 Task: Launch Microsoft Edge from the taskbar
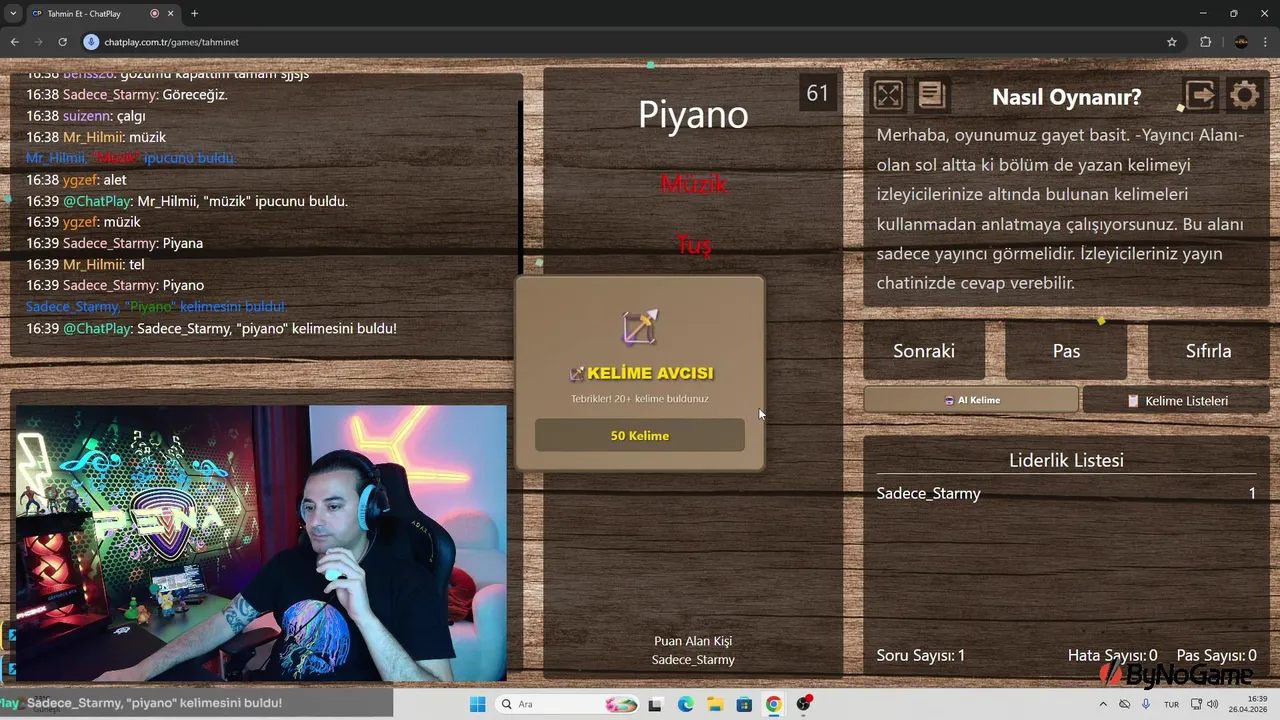[685, 704]
